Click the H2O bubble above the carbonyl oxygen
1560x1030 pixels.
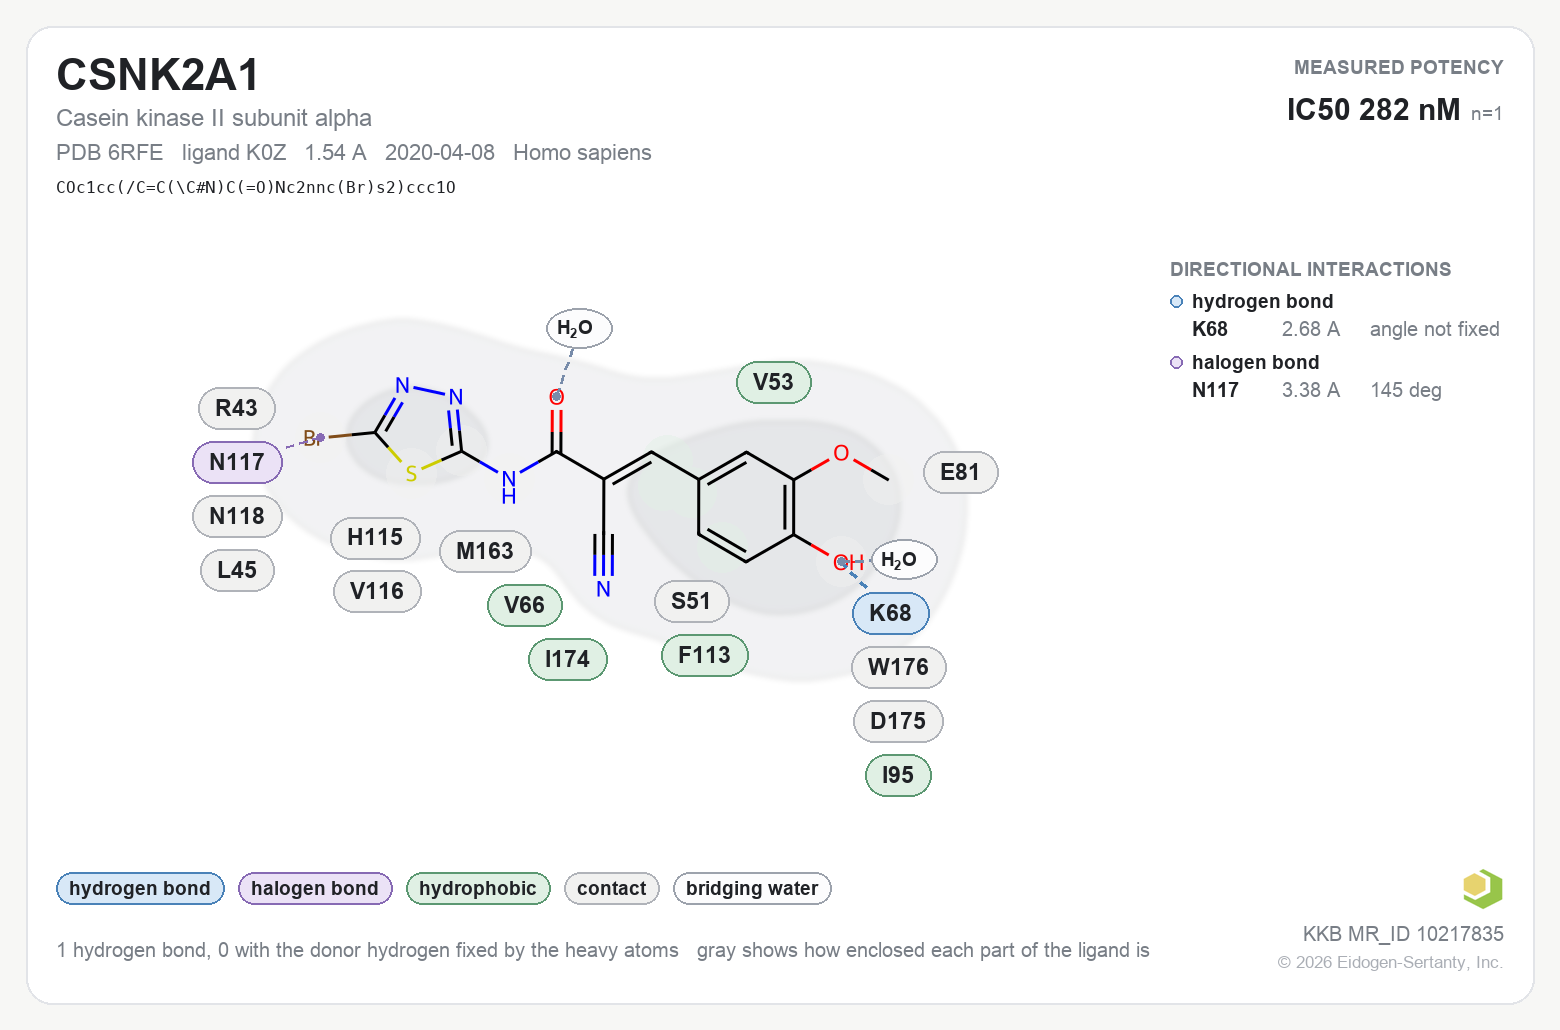pyautogui.click(x=578, y=328)
